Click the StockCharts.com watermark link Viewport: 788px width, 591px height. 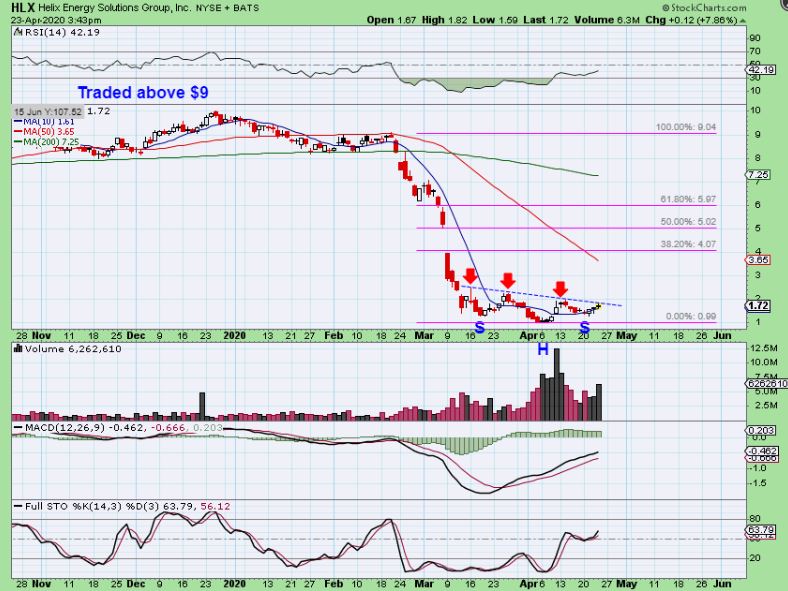coord(704,8)
